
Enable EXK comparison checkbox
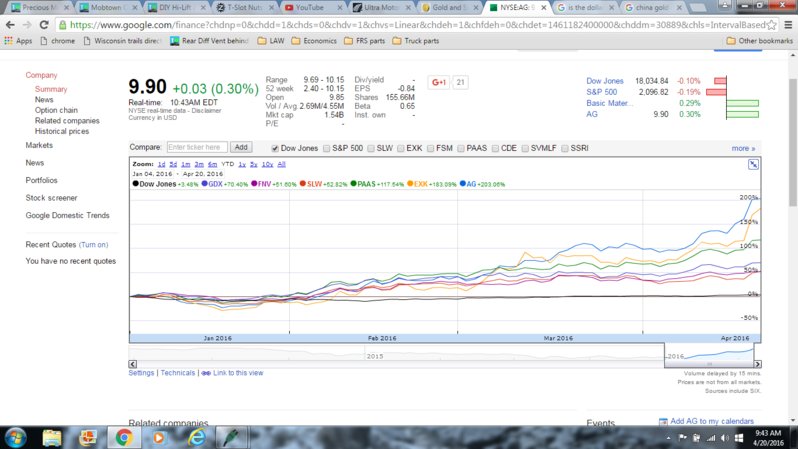pos(401,148)
